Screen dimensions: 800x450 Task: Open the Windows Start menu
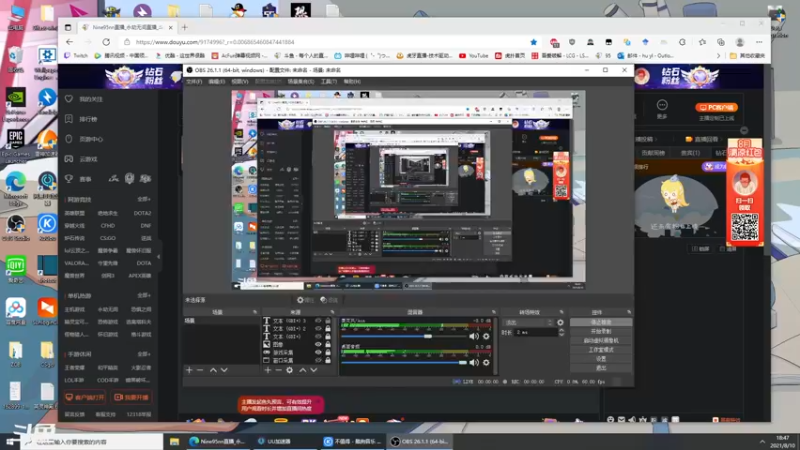click(x=10, y=442)
